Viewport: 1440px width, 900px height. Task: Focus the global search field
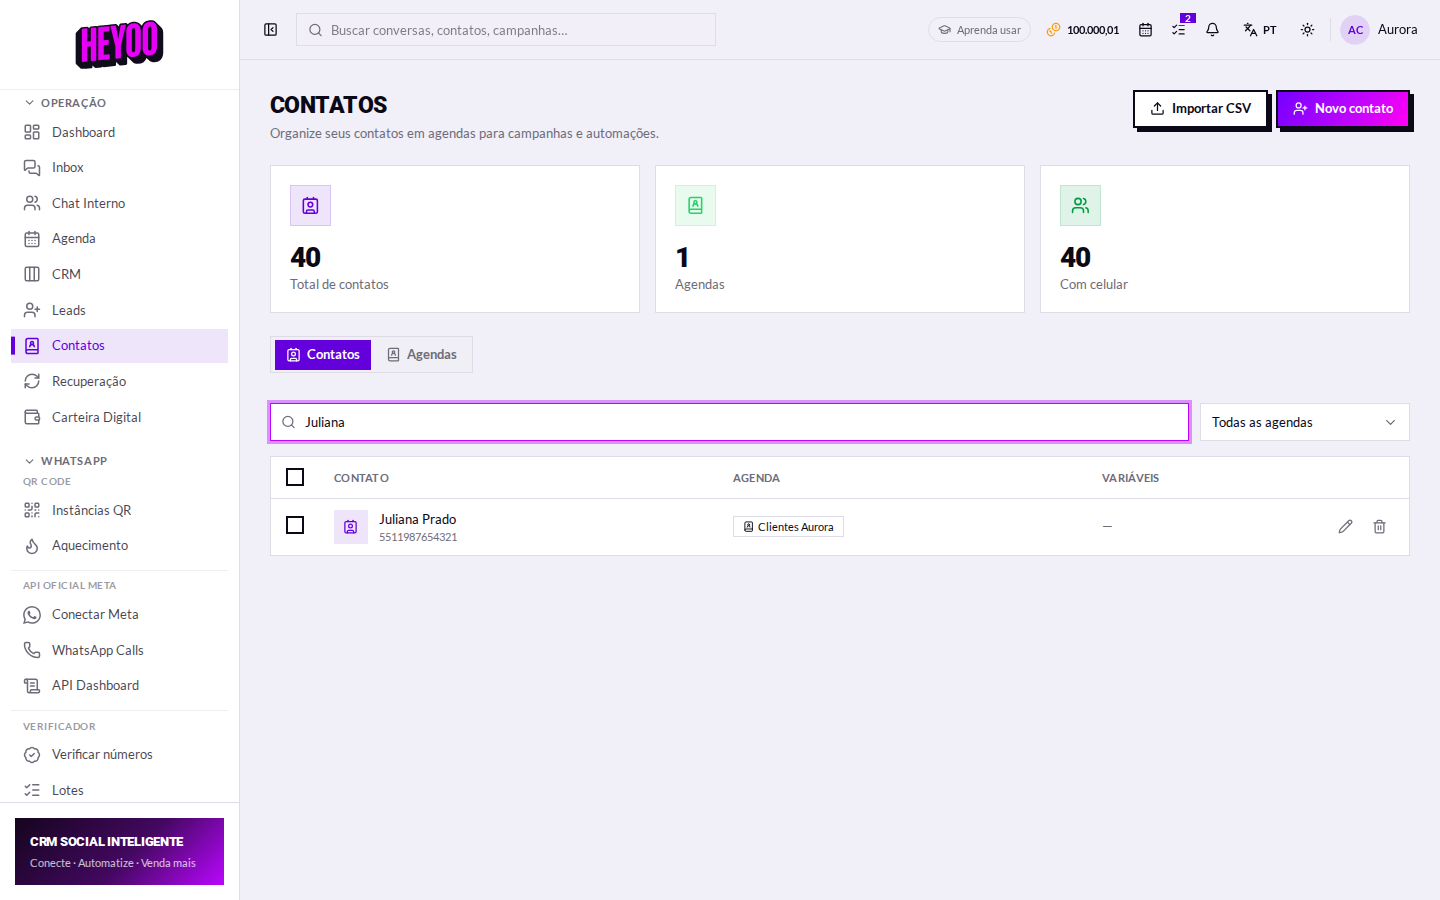pyautogui.click(x=506, y=30)
